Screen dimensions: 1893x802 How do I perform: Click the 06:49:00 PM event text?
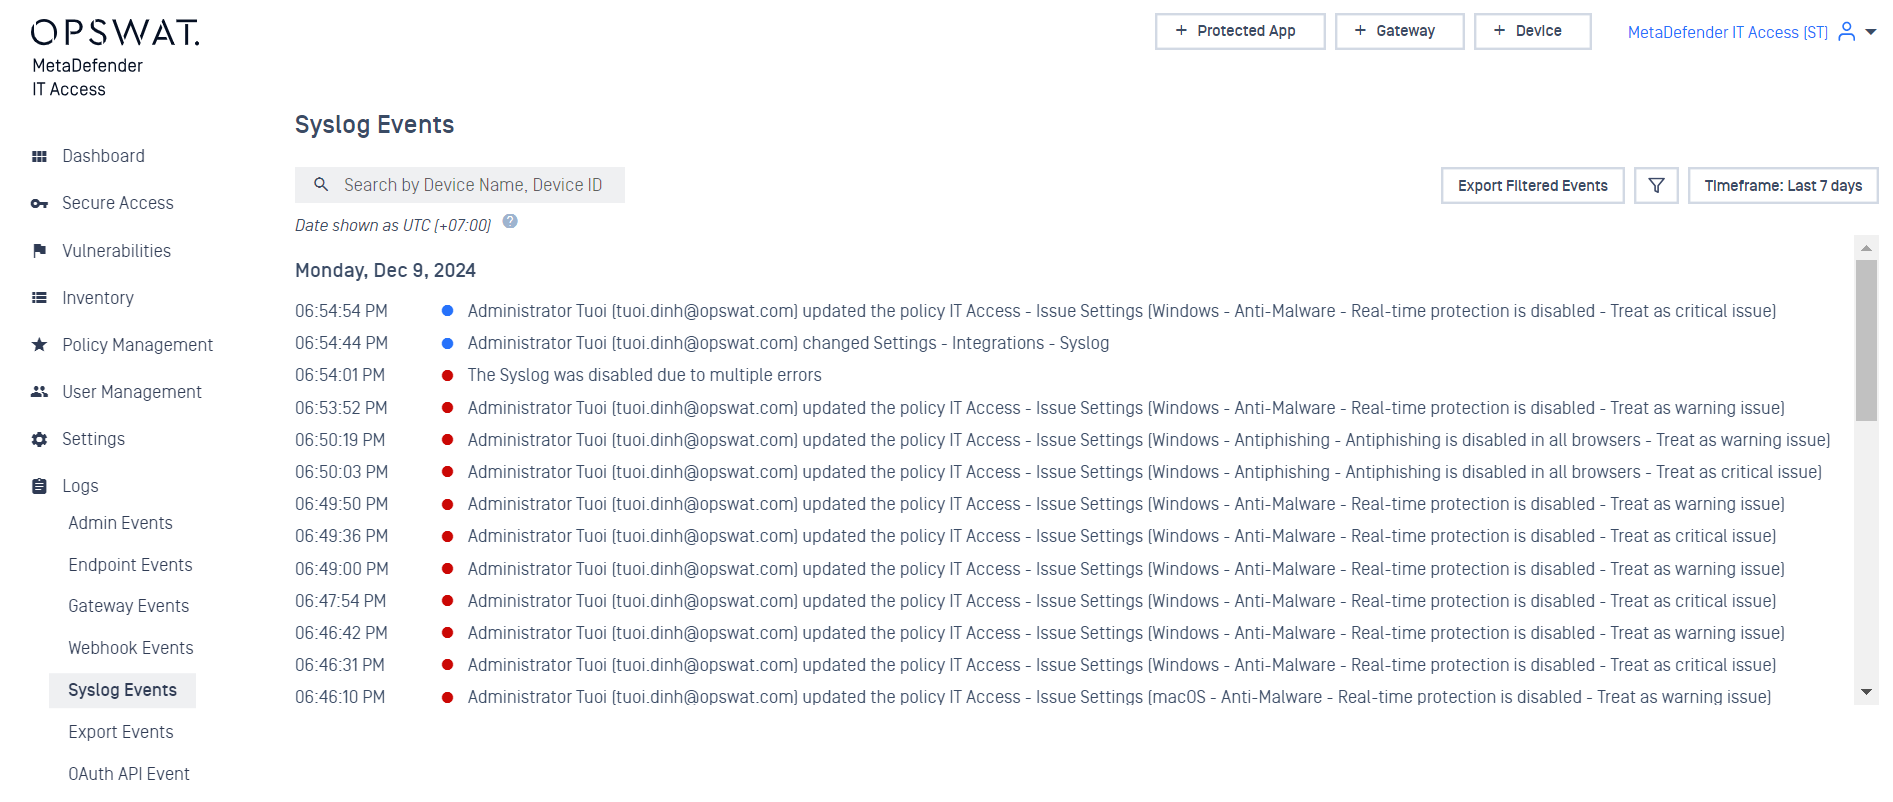(1126, 569)
